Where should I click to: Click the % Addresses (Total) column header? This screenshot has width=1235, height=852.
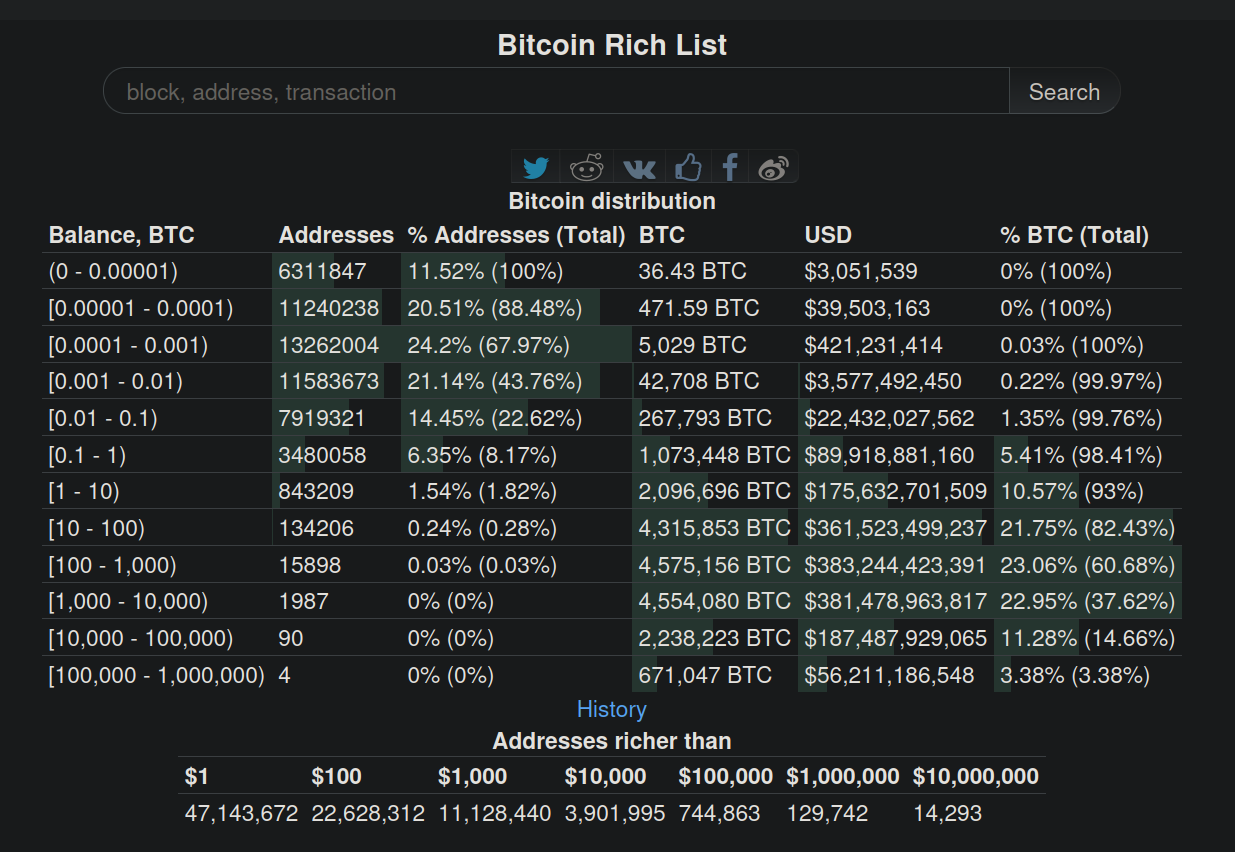tap(516, 235)
